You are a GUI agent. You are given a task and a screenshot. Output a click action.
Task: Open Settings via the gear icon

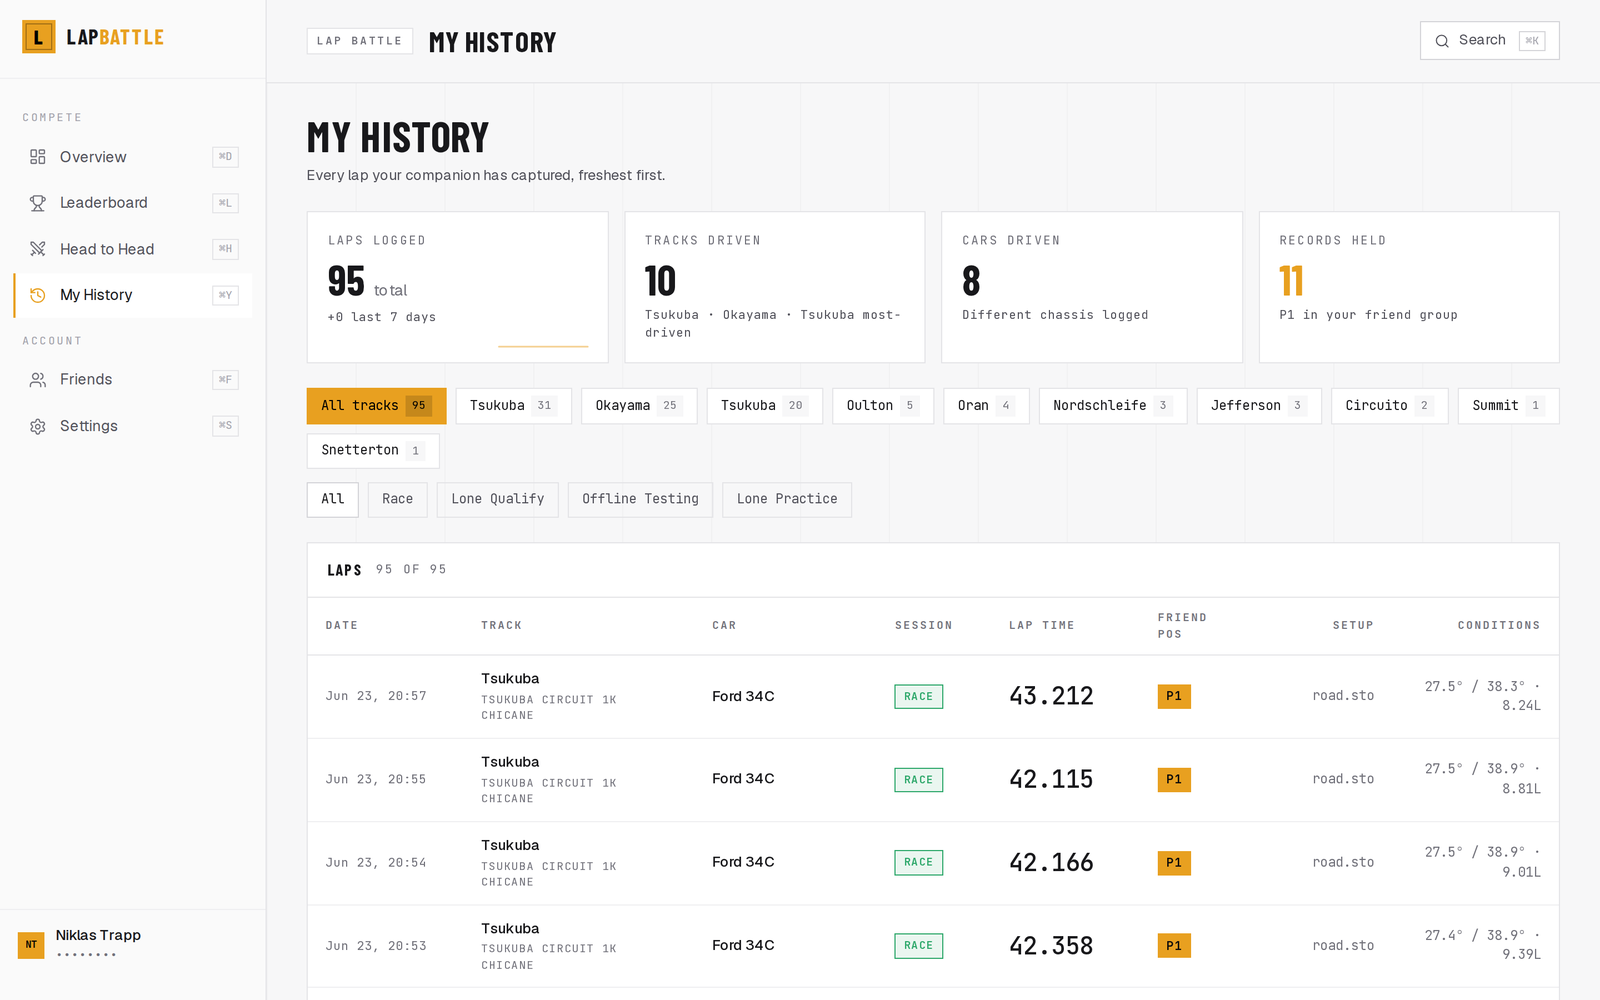tap(38, 426)
